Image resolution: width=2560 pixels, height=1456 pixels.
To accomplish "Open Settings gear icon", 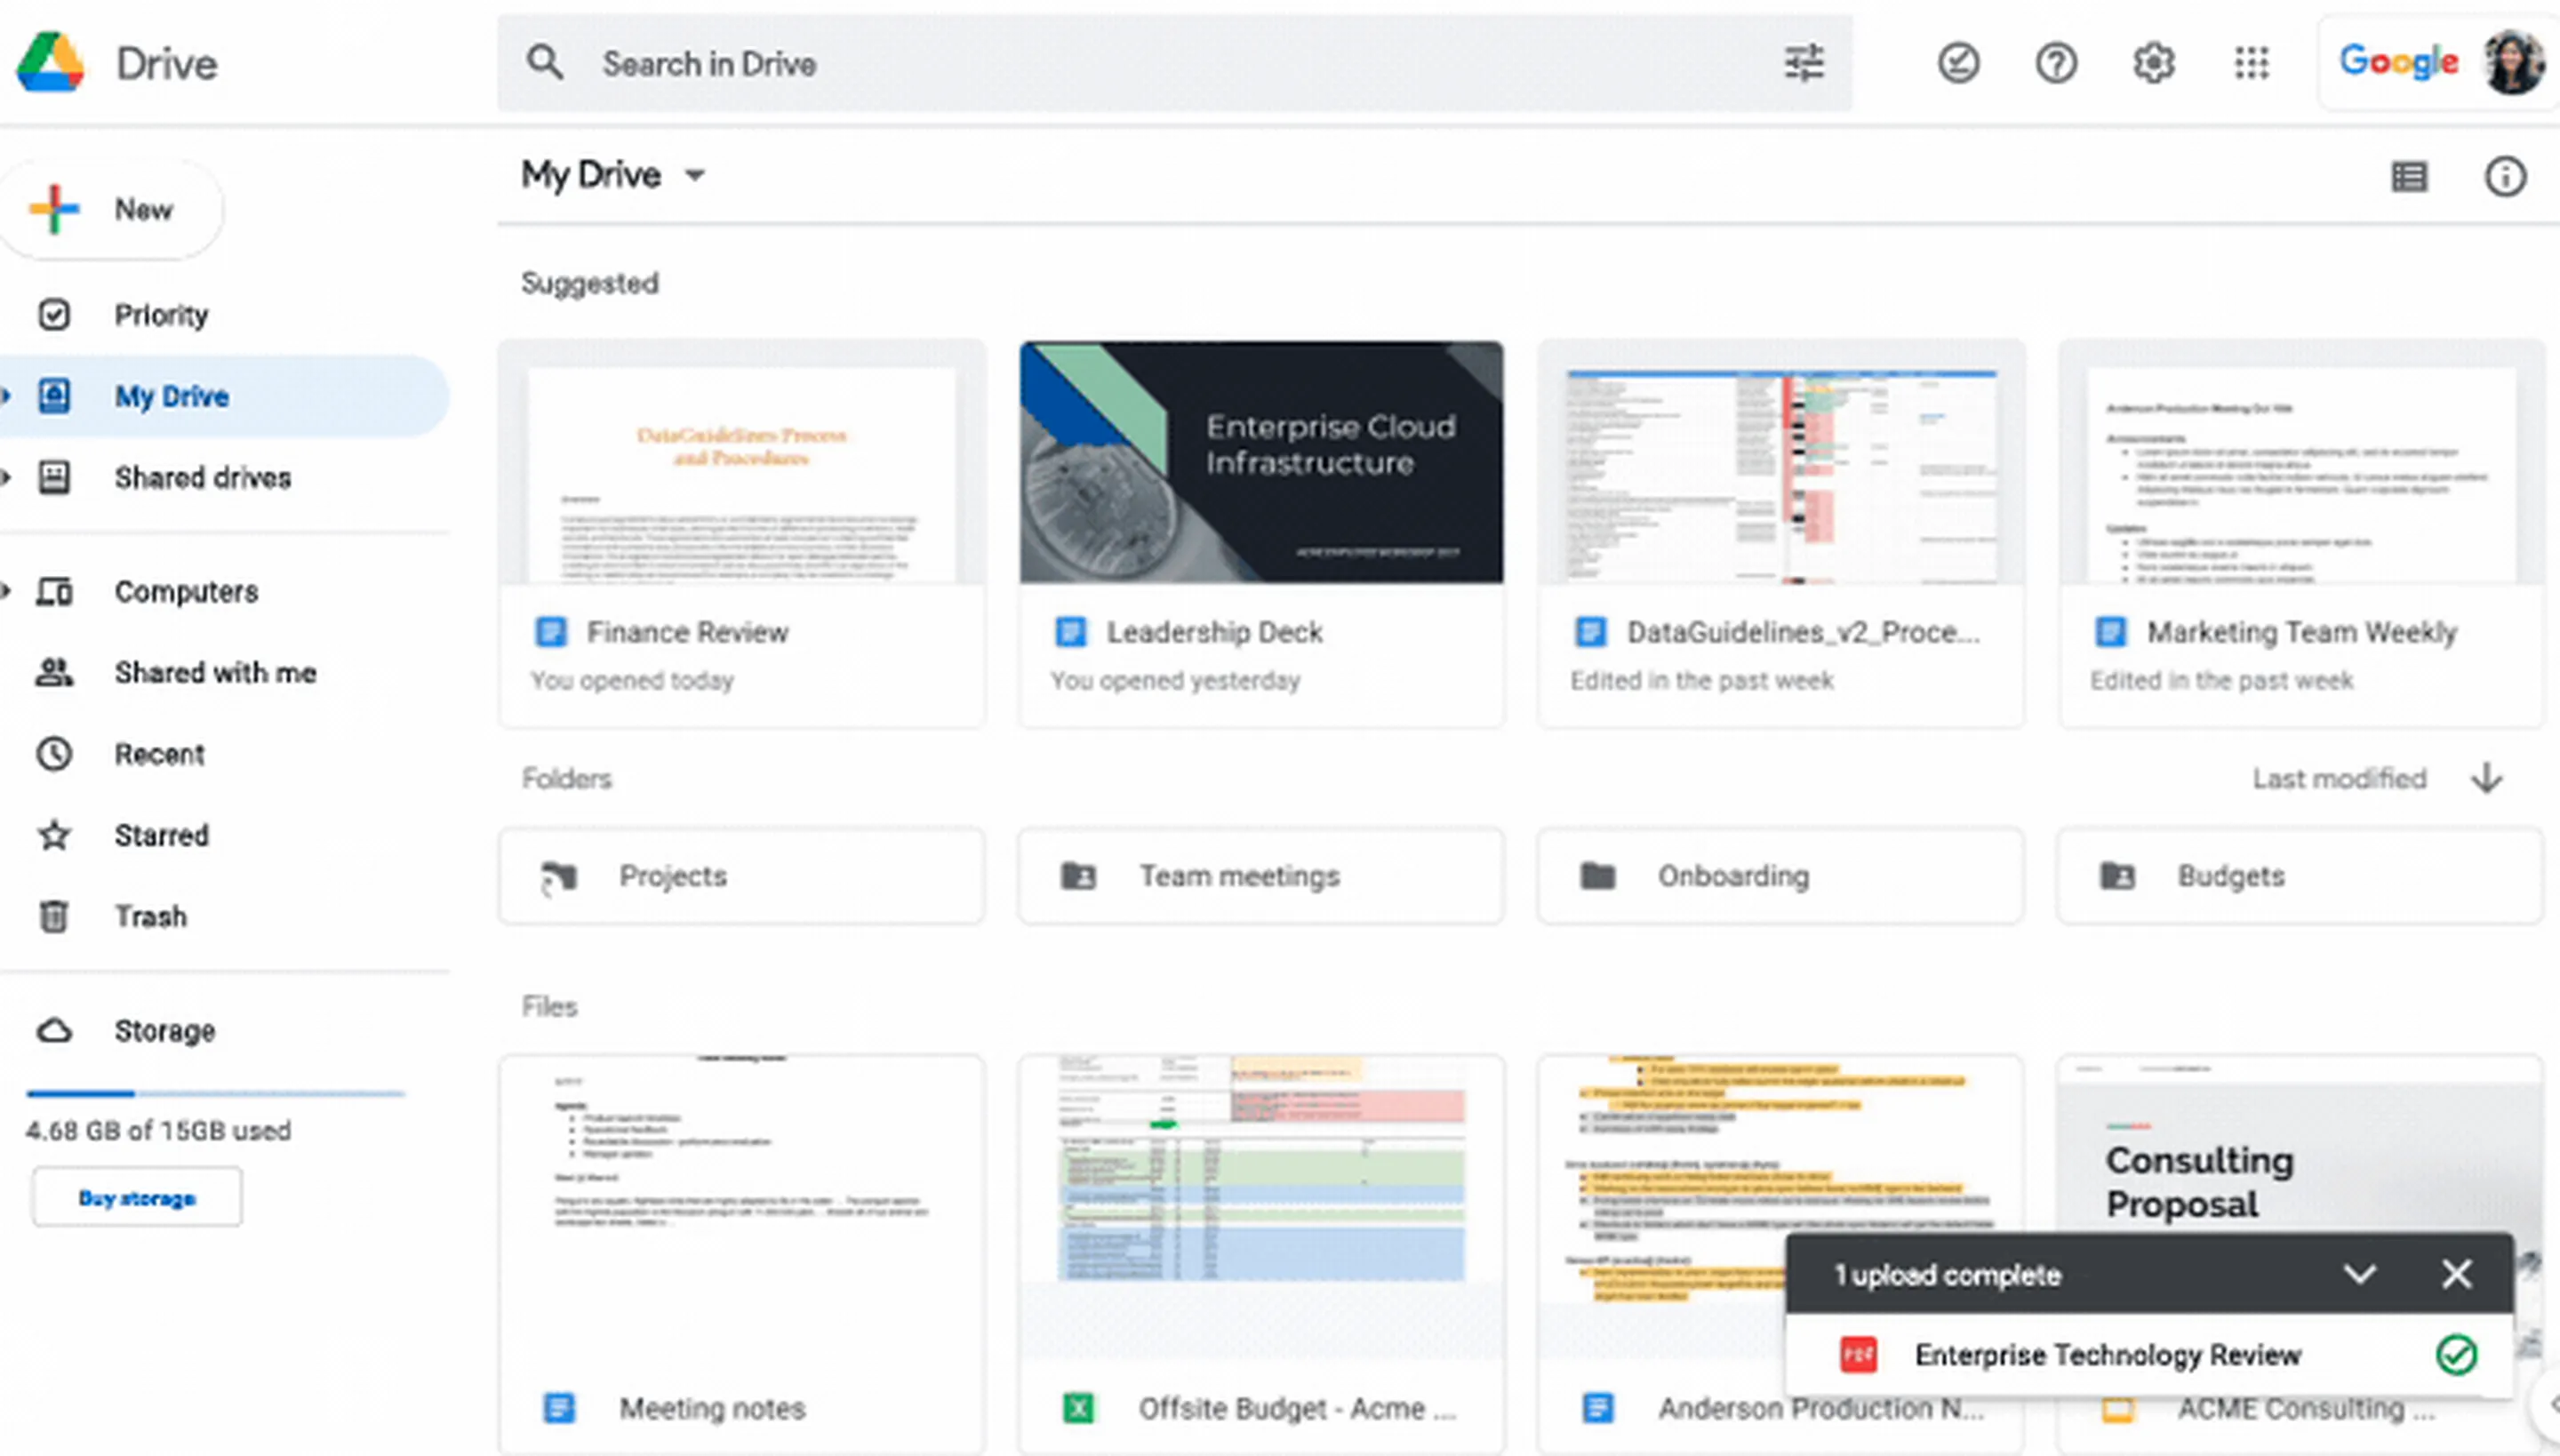I will (x=2153, y=63).
